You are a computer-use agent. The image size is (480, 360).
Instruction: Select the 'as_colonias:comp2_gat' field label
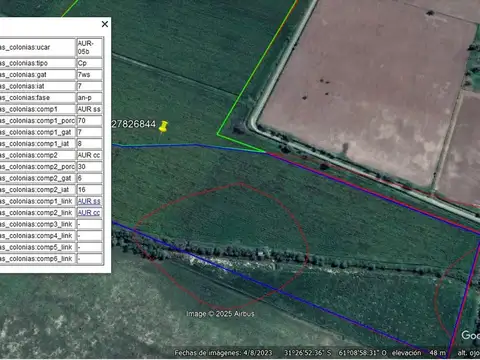[35, 178]
